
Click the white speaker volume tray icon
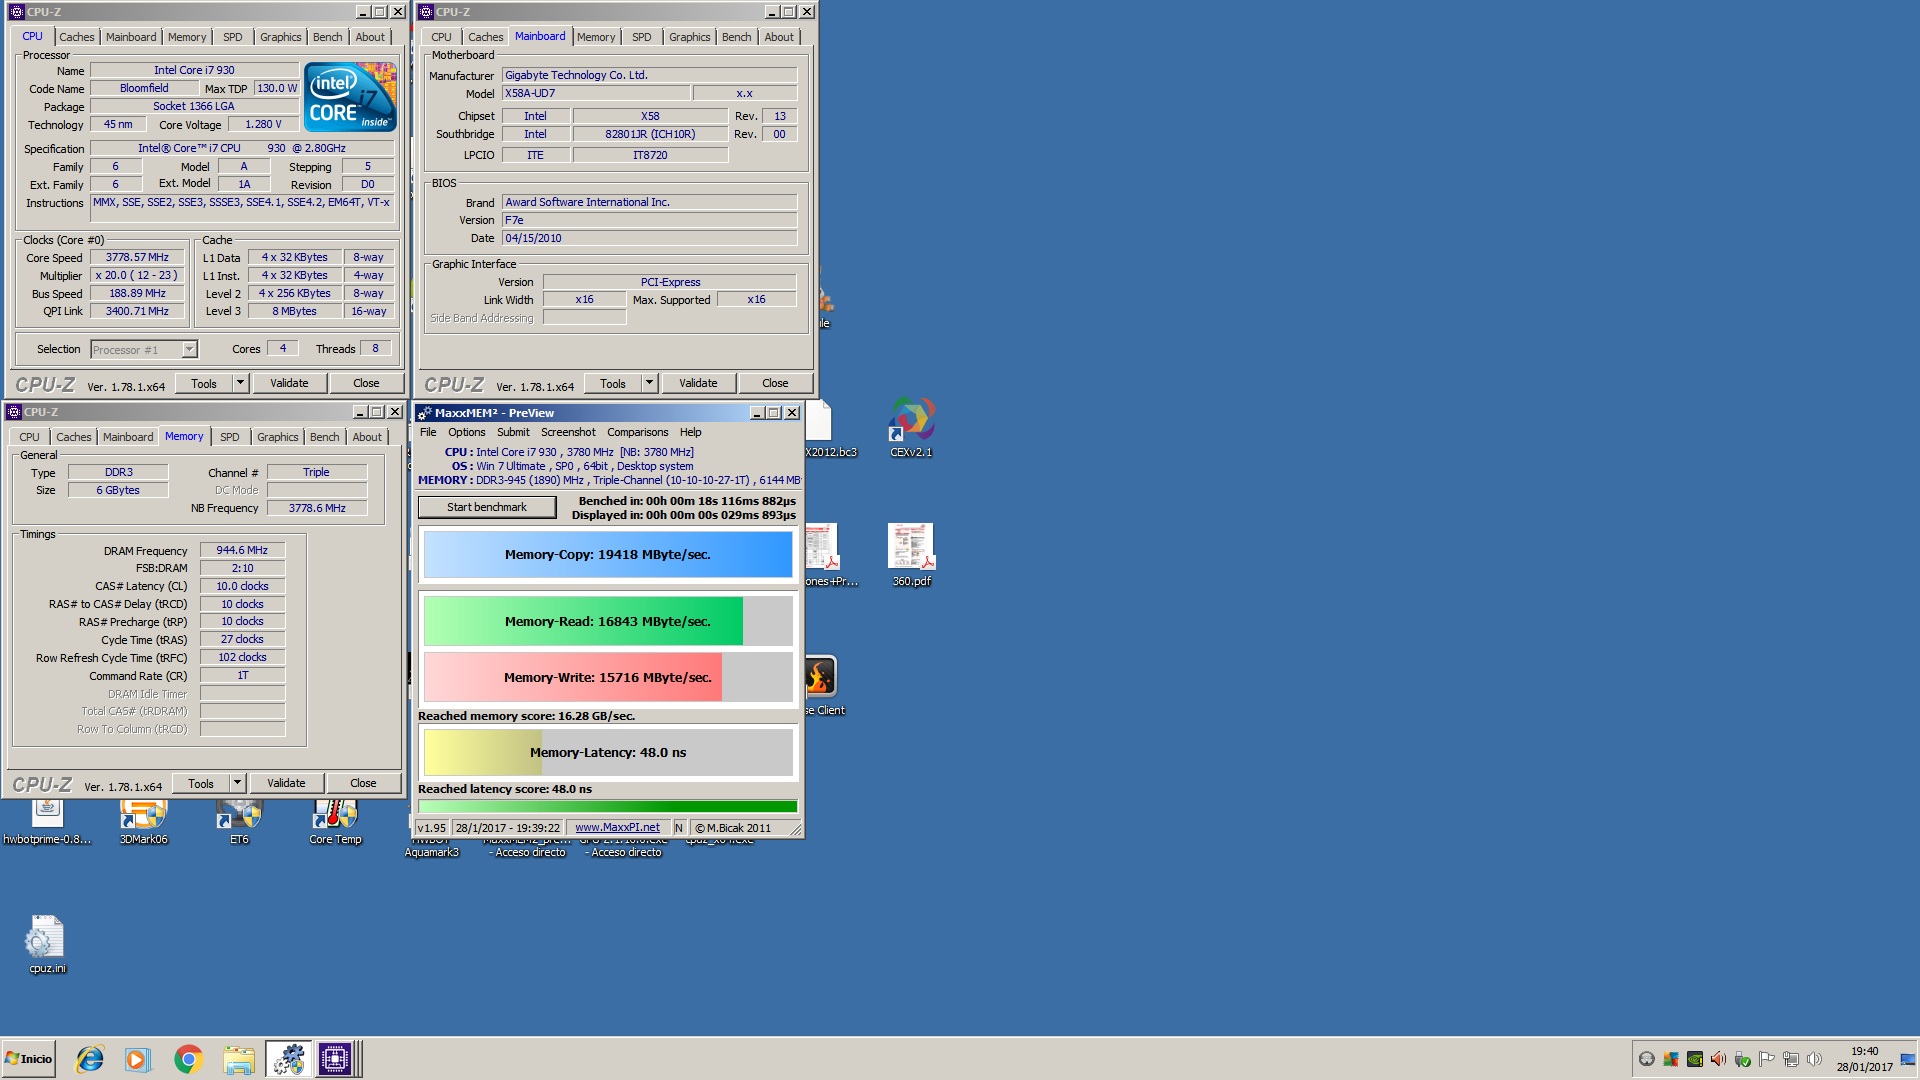click(x=1814, y=1059)
